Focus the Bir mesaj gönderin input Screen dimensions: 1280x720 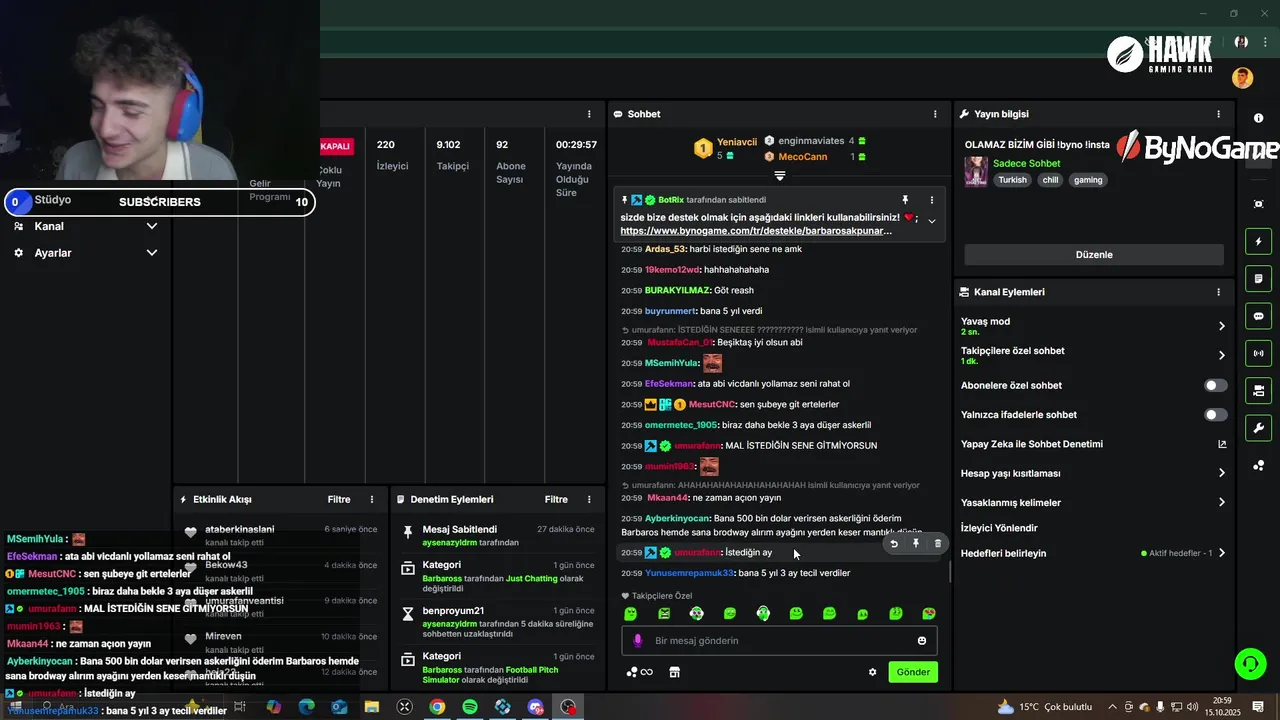779,641
